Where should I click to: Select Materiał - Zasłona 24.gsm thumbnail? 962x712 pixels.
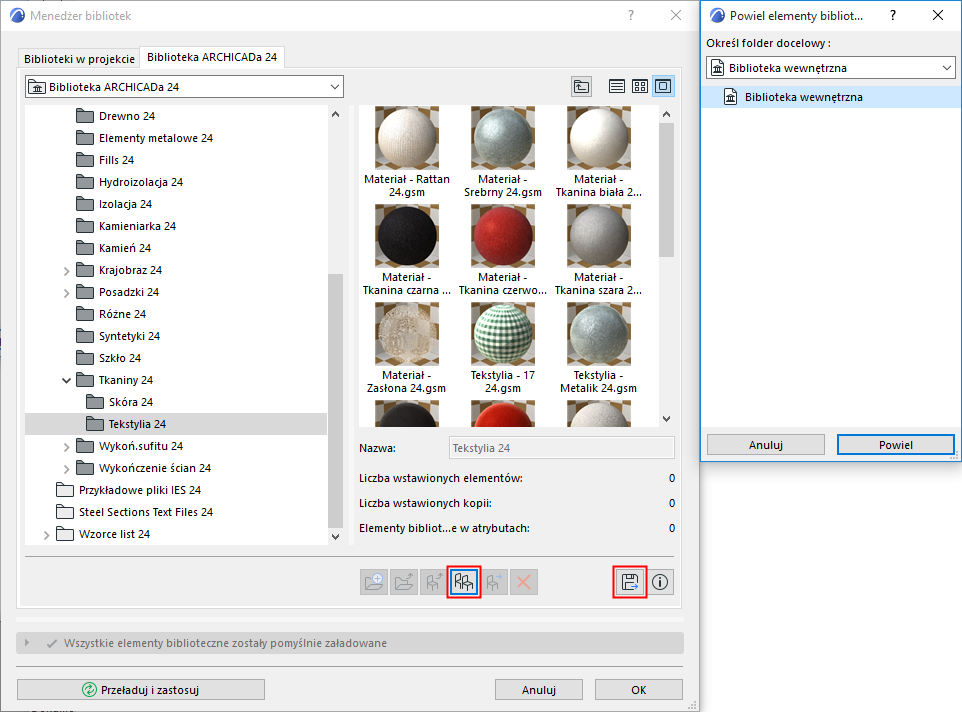[407, 334]
